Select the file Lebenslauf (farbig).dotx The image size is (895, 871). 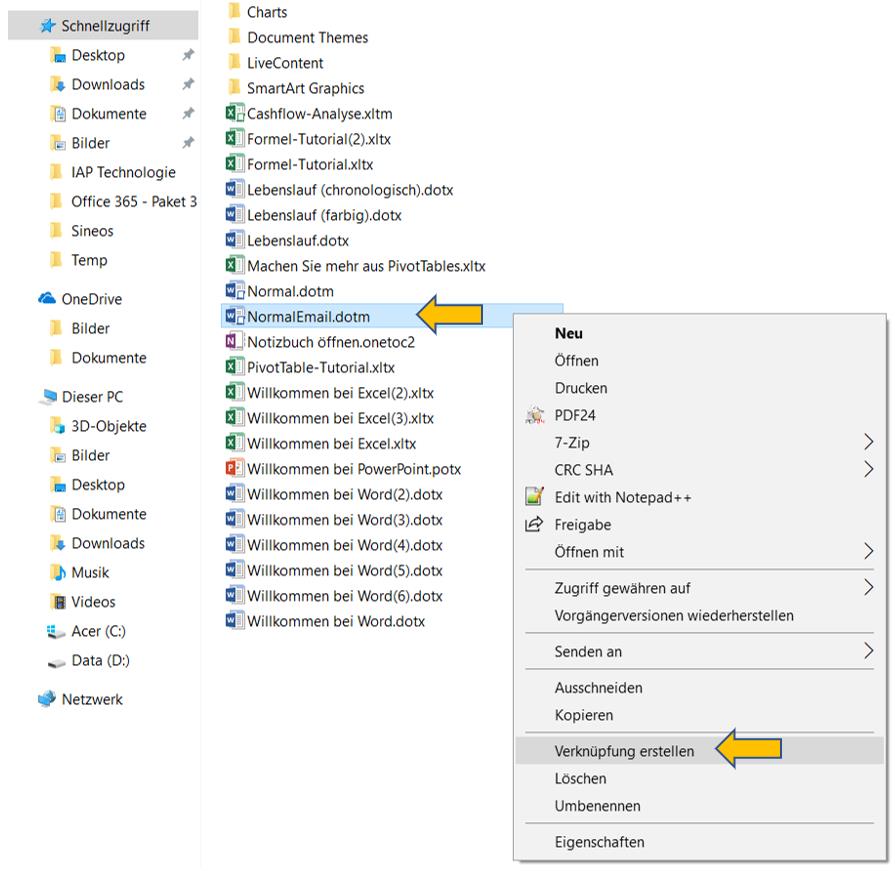pyautogui.click(x=324, y=215)
